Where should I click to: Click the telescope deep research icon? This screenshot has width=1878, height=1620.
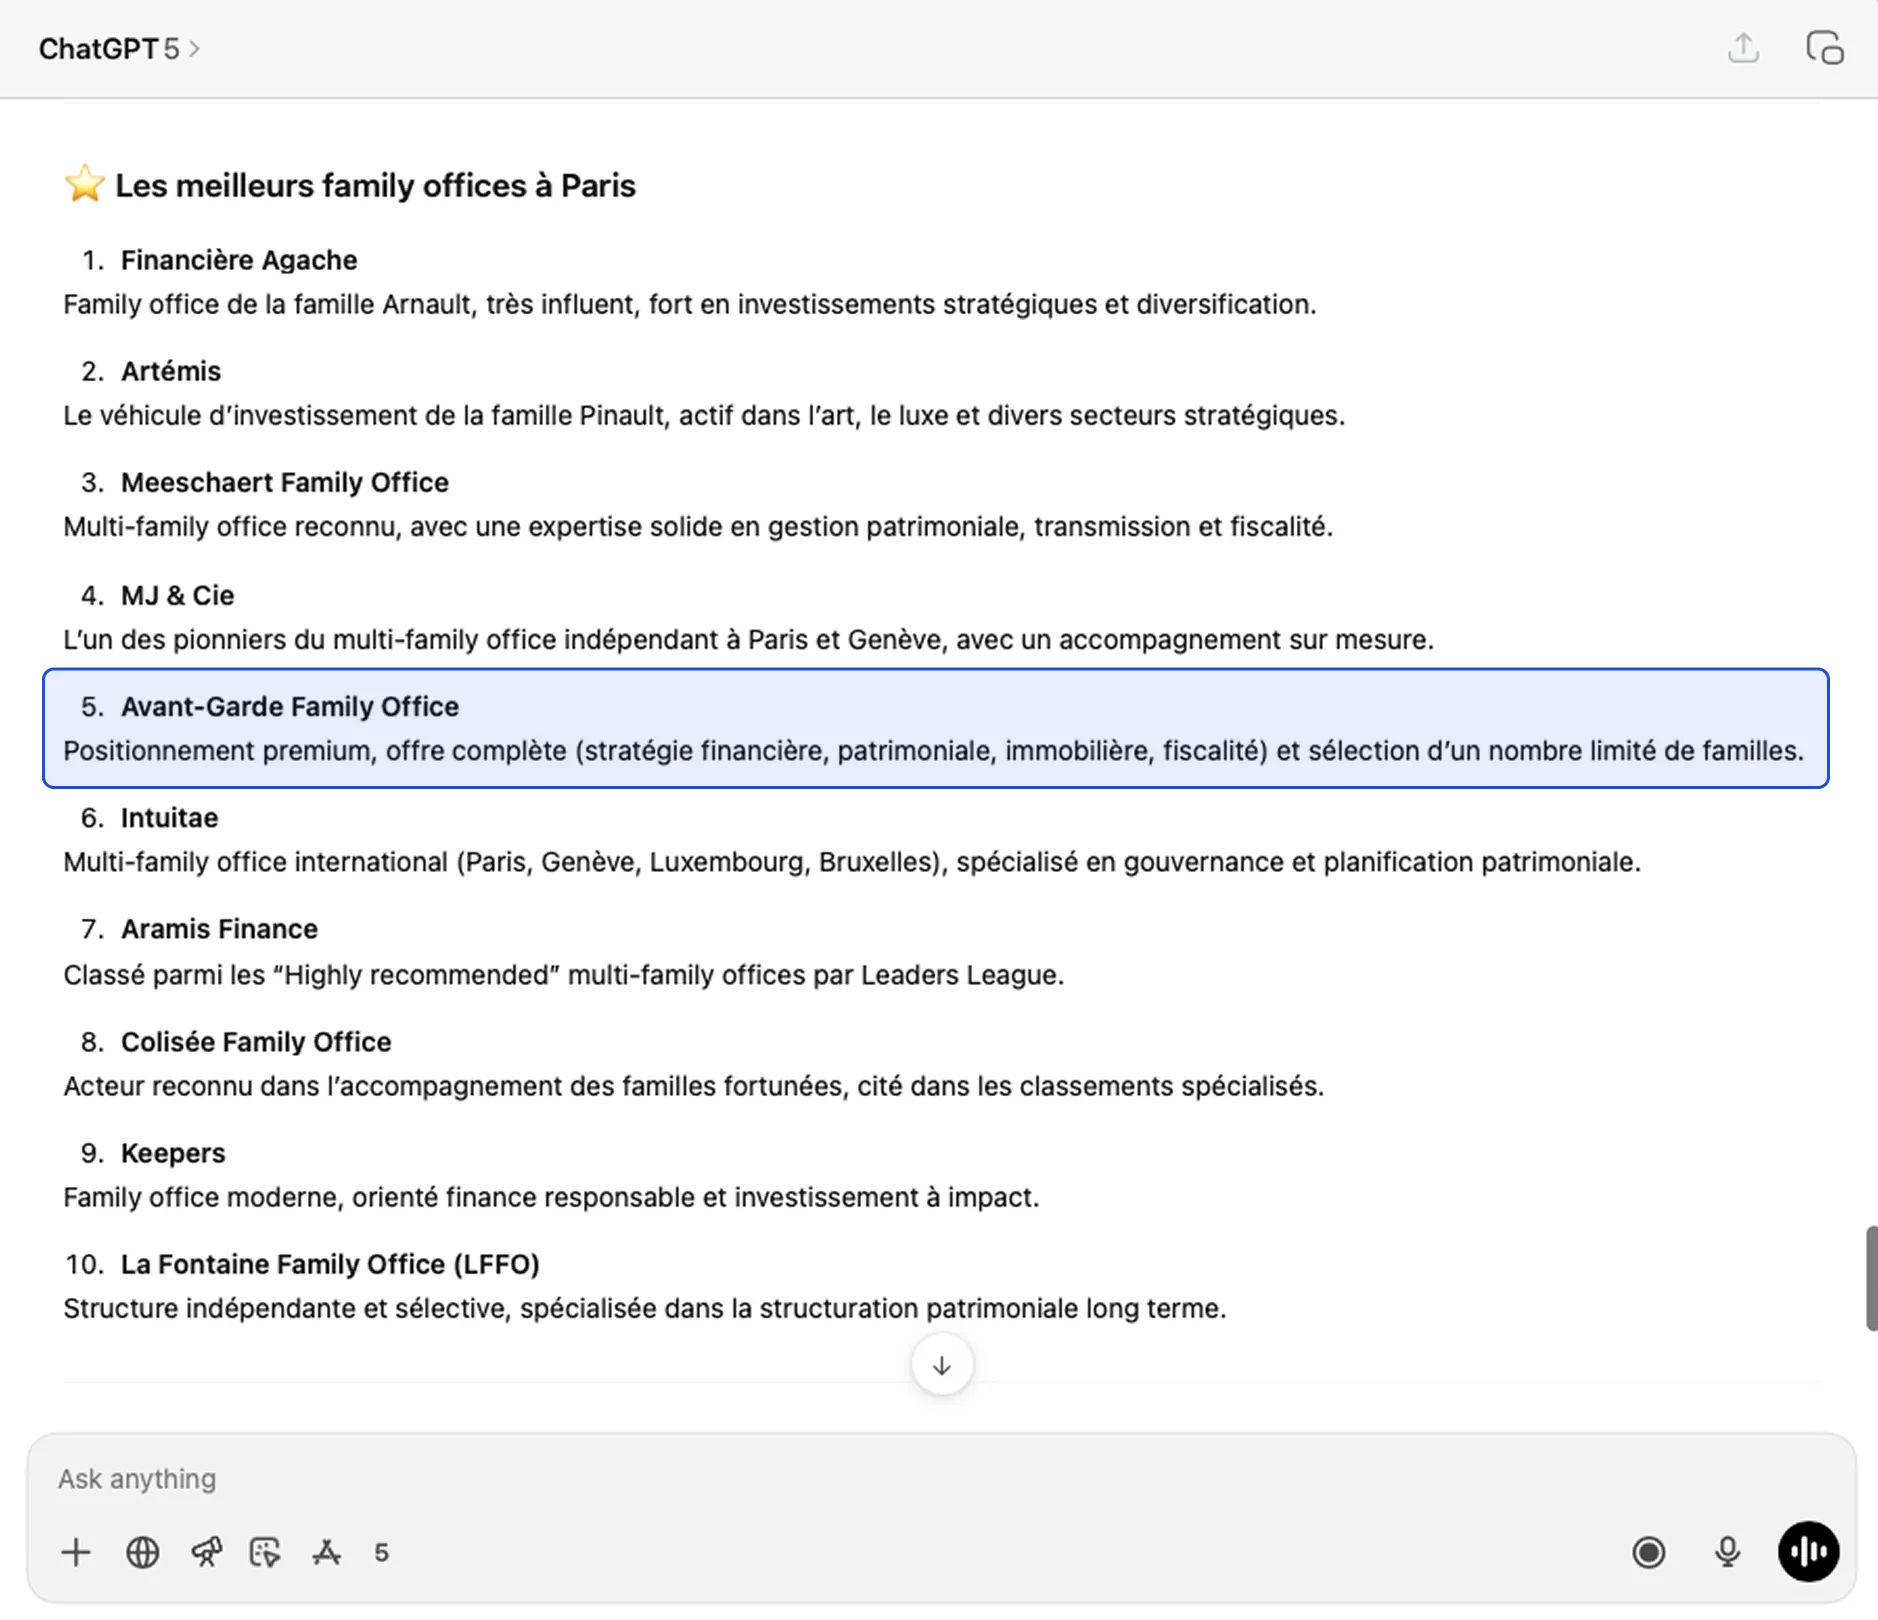(x=206, y=1552)
